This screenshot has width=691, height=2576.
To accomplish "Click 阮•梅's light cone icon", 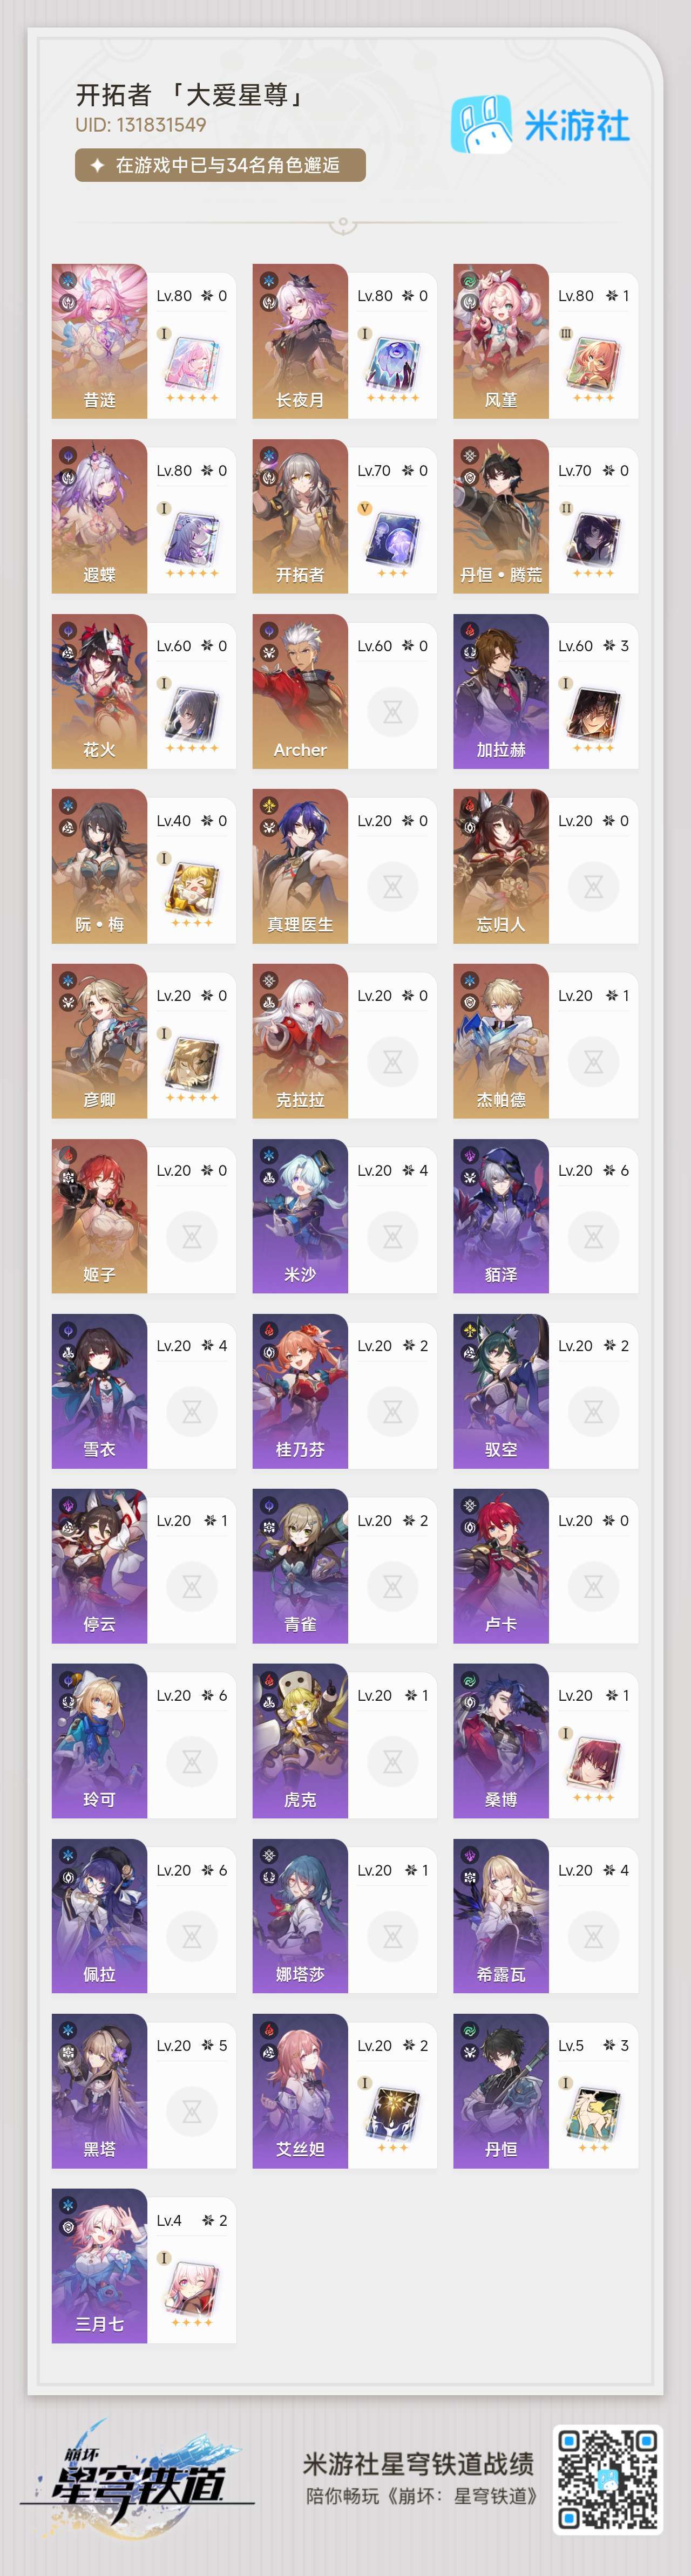I will pyautogui.click(x=192, y=887).
